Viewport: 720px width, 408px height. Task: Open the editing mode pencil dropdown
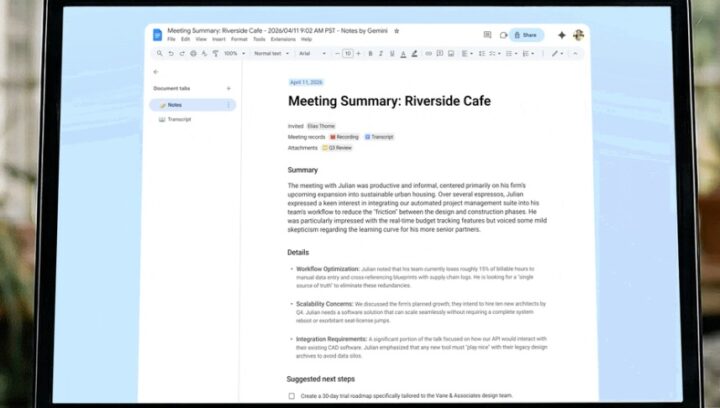[557, 54]
